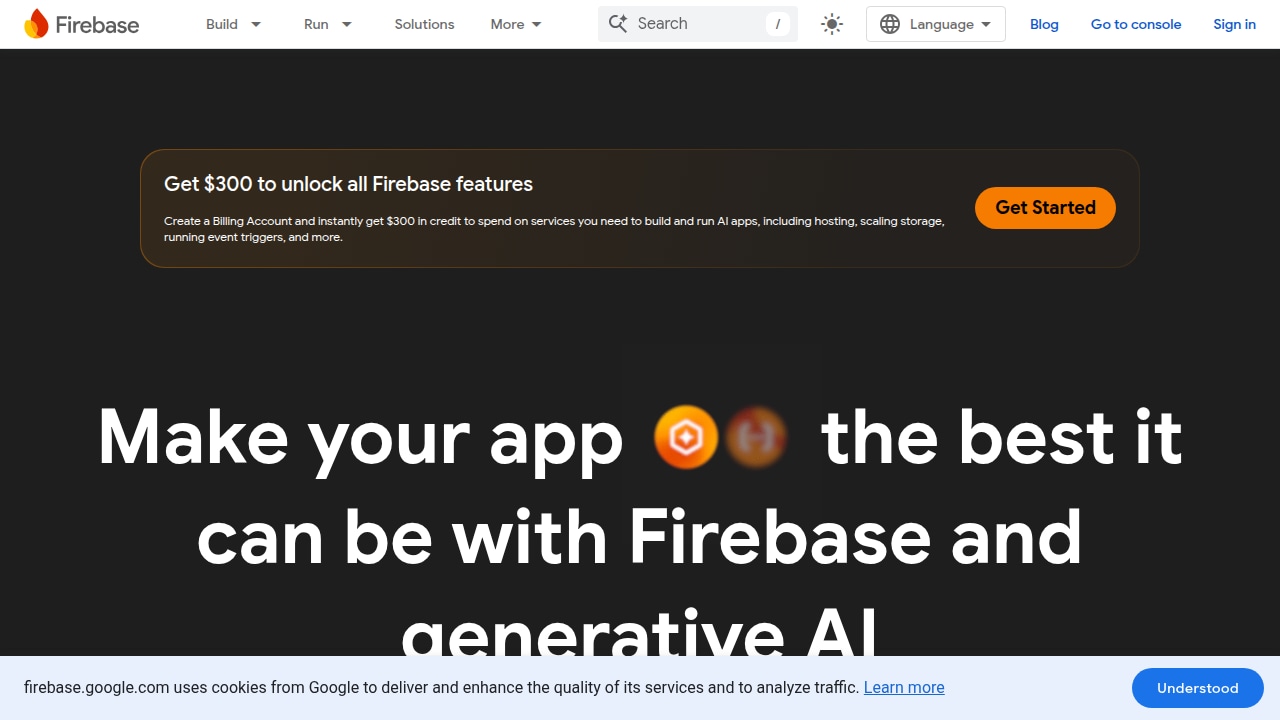1280x720 pixels.
Task: Click the blurred red product icon in headline
Action: (x=756, y=437)
